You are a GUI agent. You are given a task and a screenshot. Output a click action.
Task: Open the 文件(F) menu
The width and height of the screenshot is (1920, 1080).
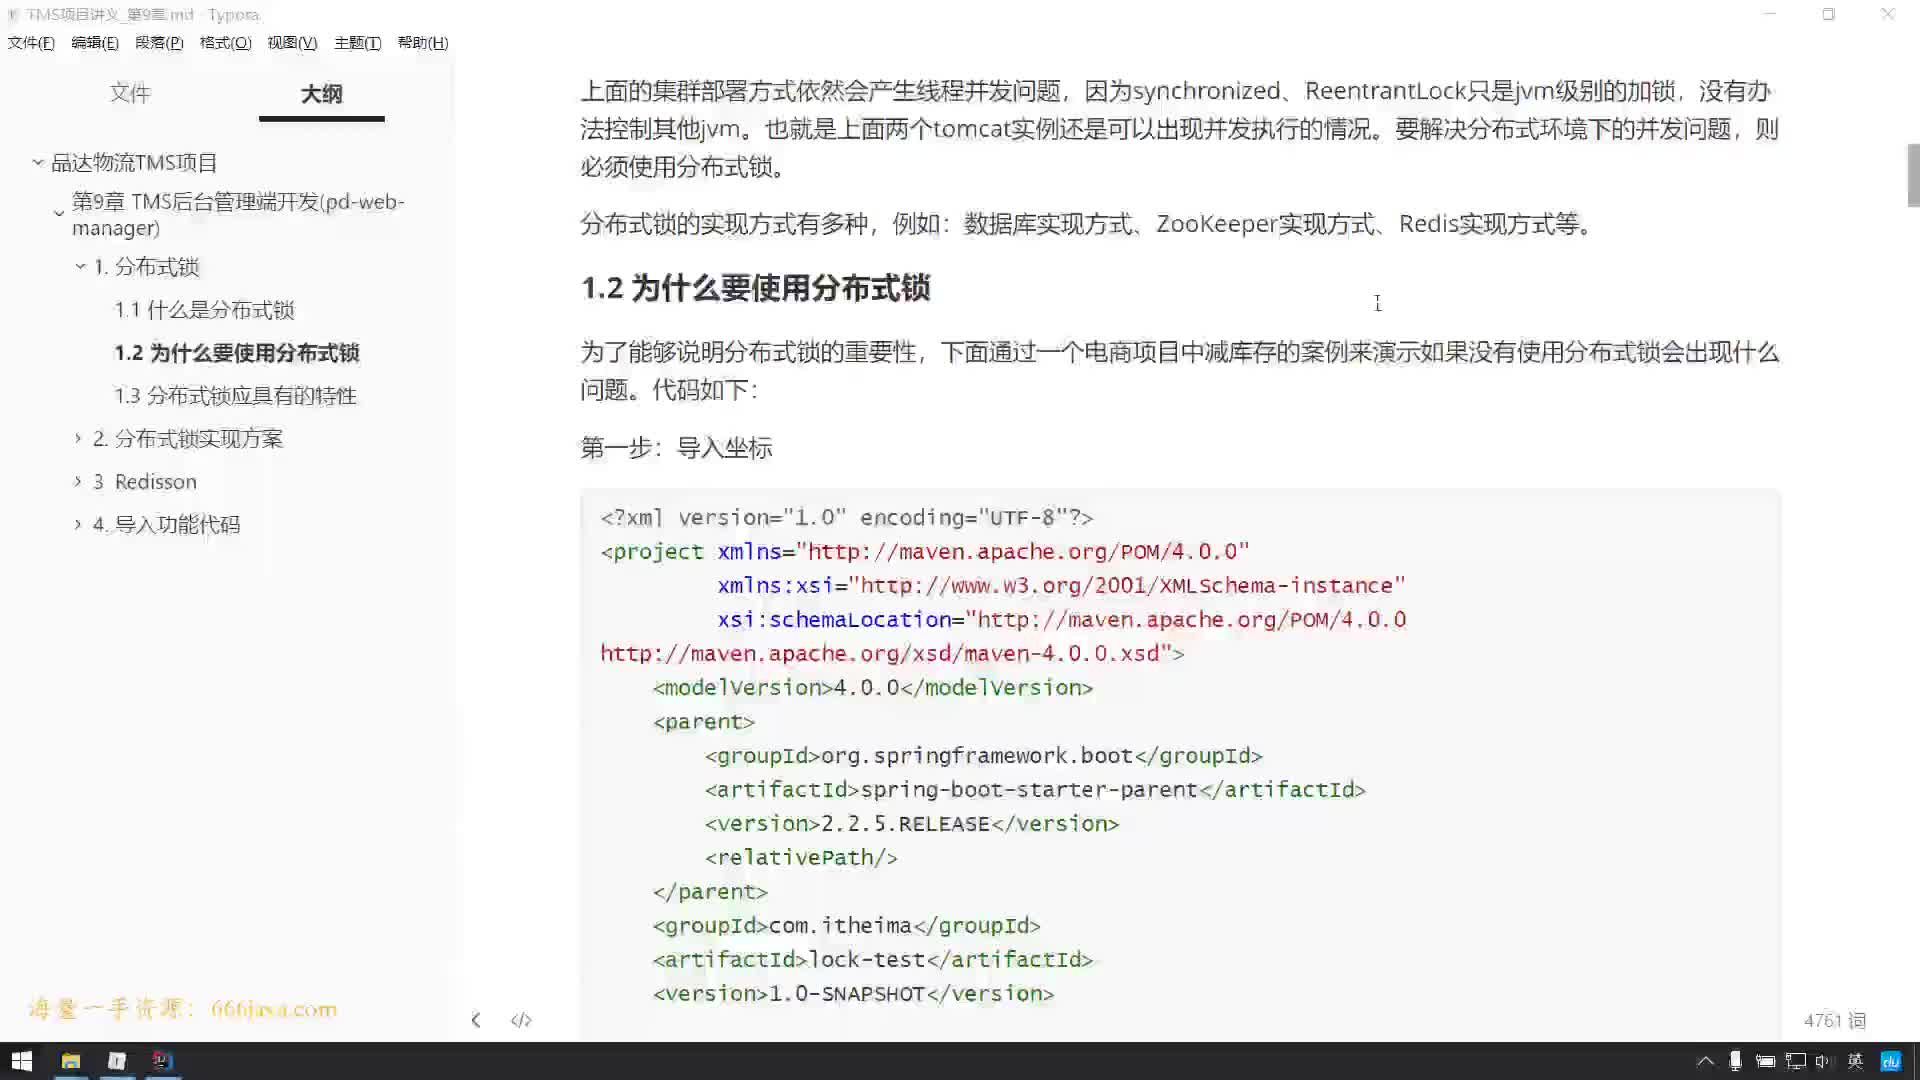point(31,43)
